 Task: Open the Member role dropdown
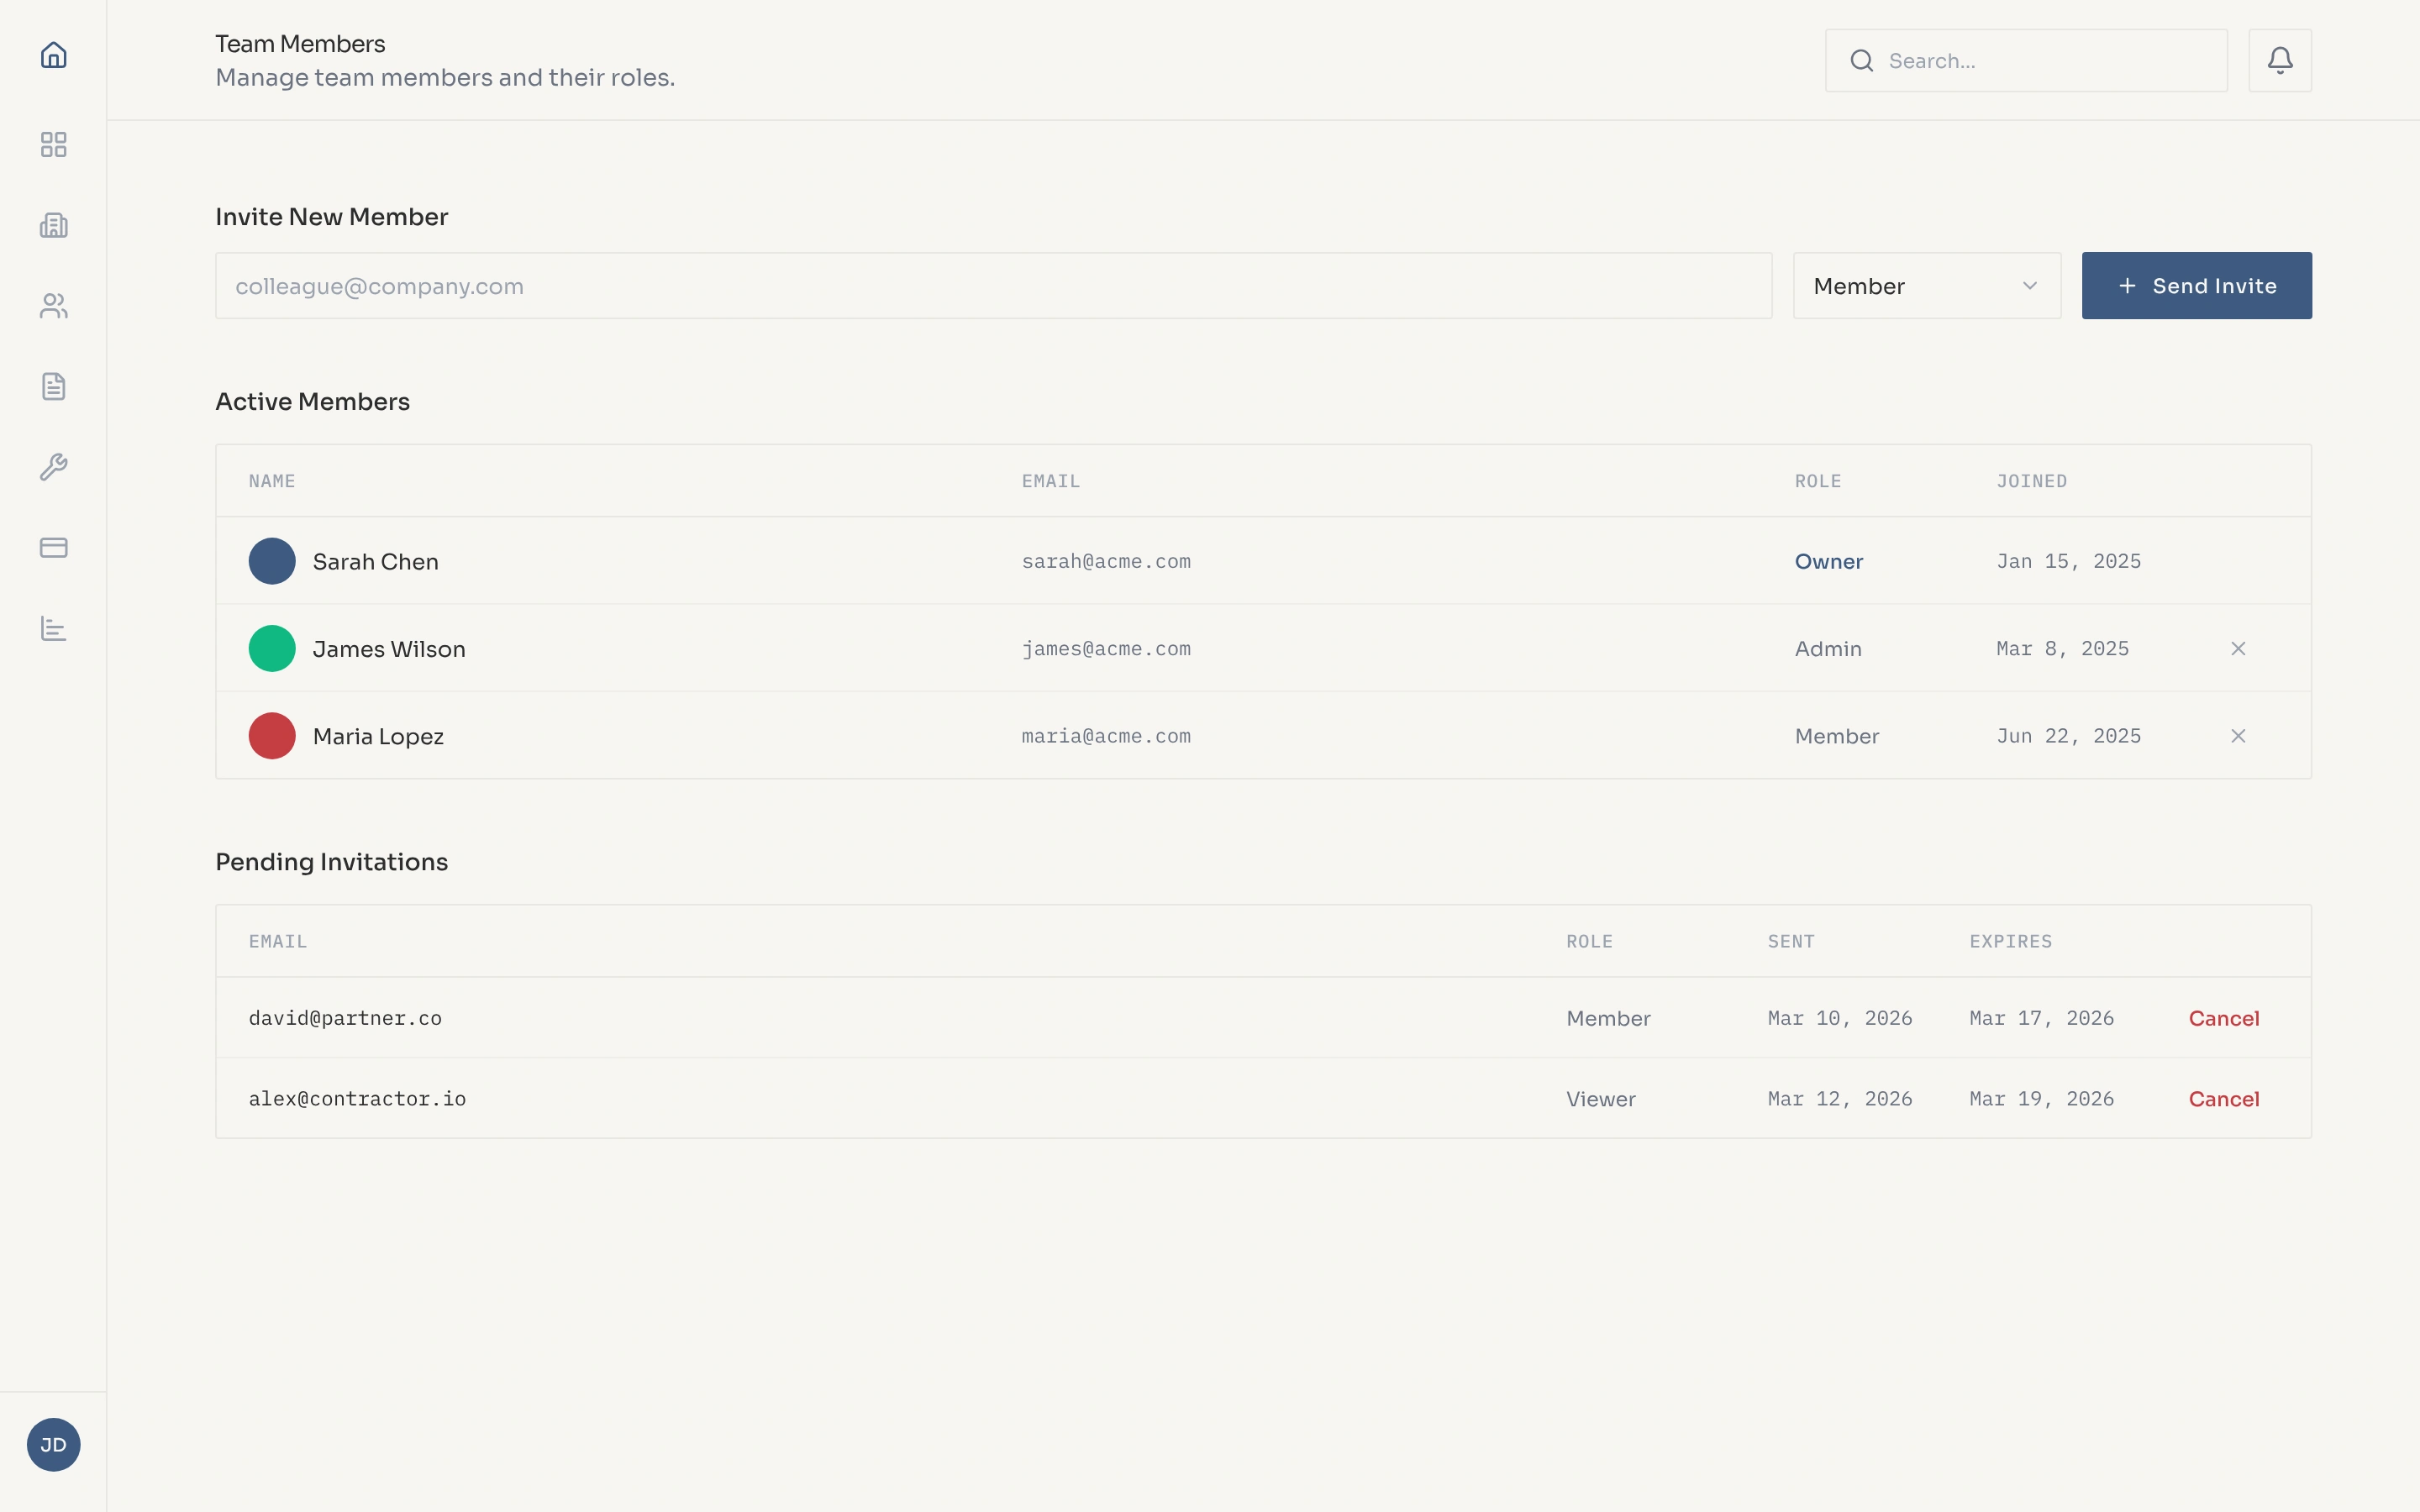(x=1925, y=286)
